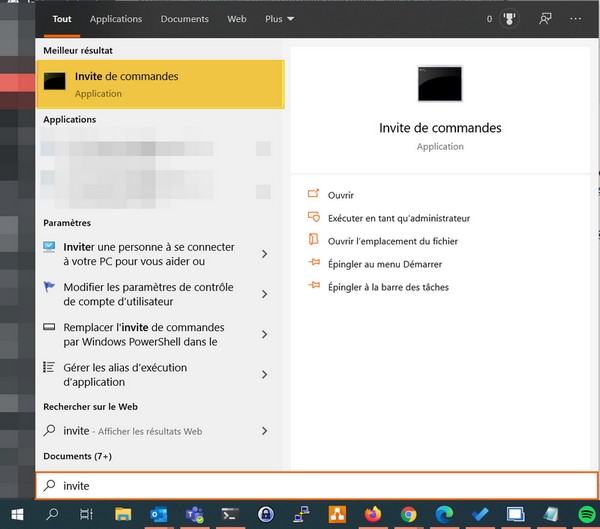Image resolution: width=600 pixels, height=529 pixels.
Task: Launch Google Chrome from the taskbar
Action: coord(408,514)
